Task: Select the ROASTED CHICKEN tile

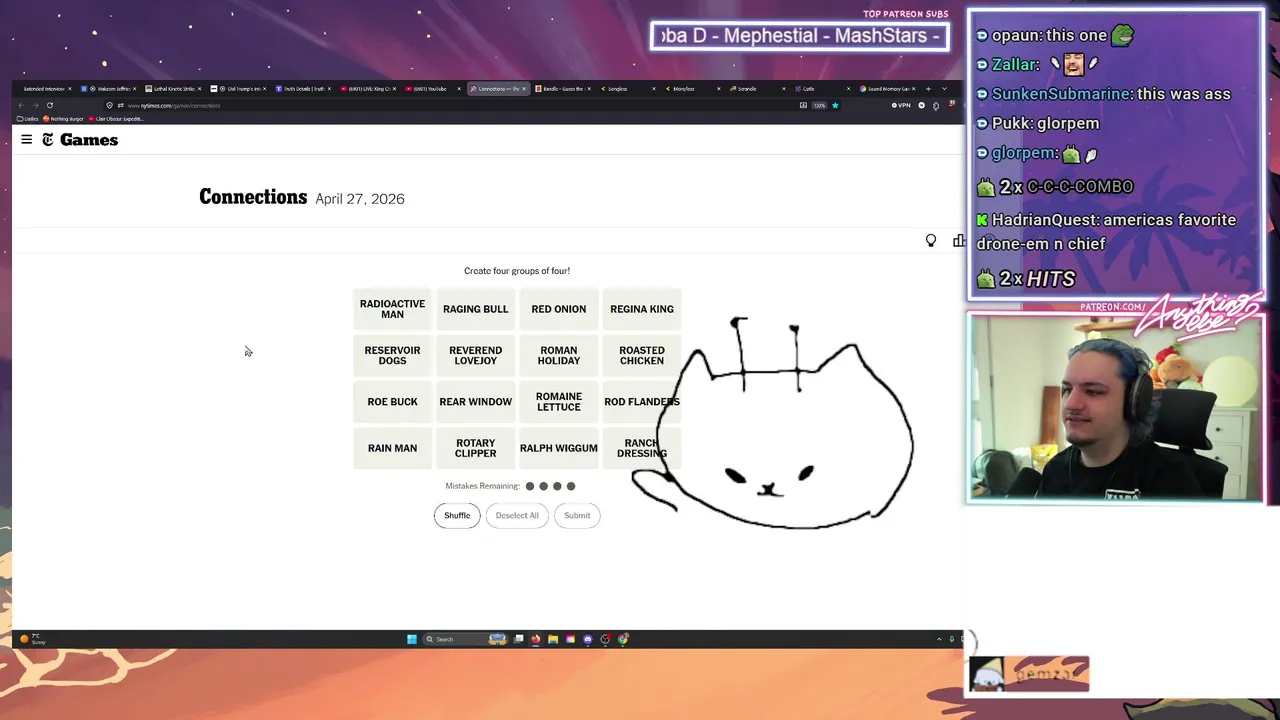Action: (x=641, y=355)
